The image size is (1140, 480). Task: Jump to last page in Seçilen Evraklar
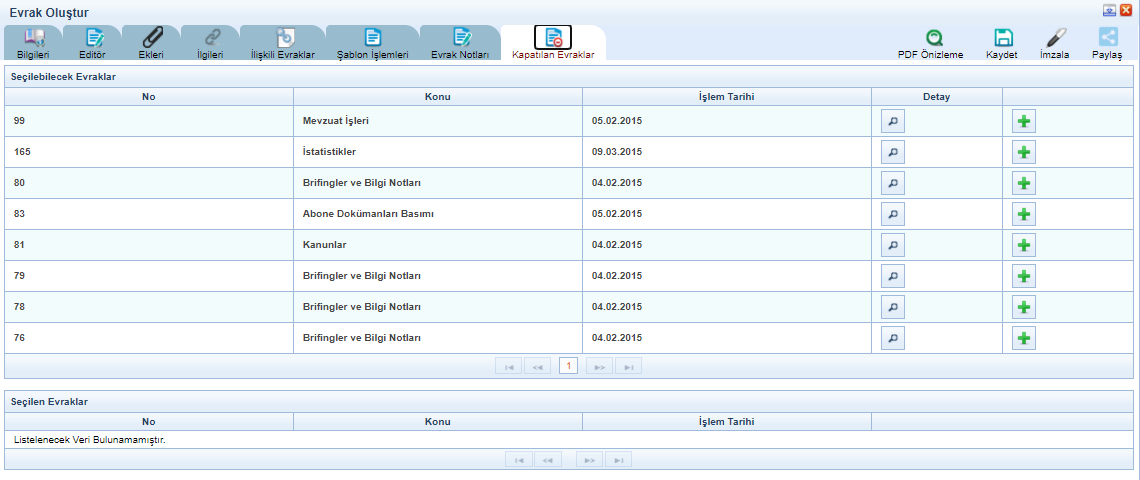pyautogui.click(x=618, y=460)
